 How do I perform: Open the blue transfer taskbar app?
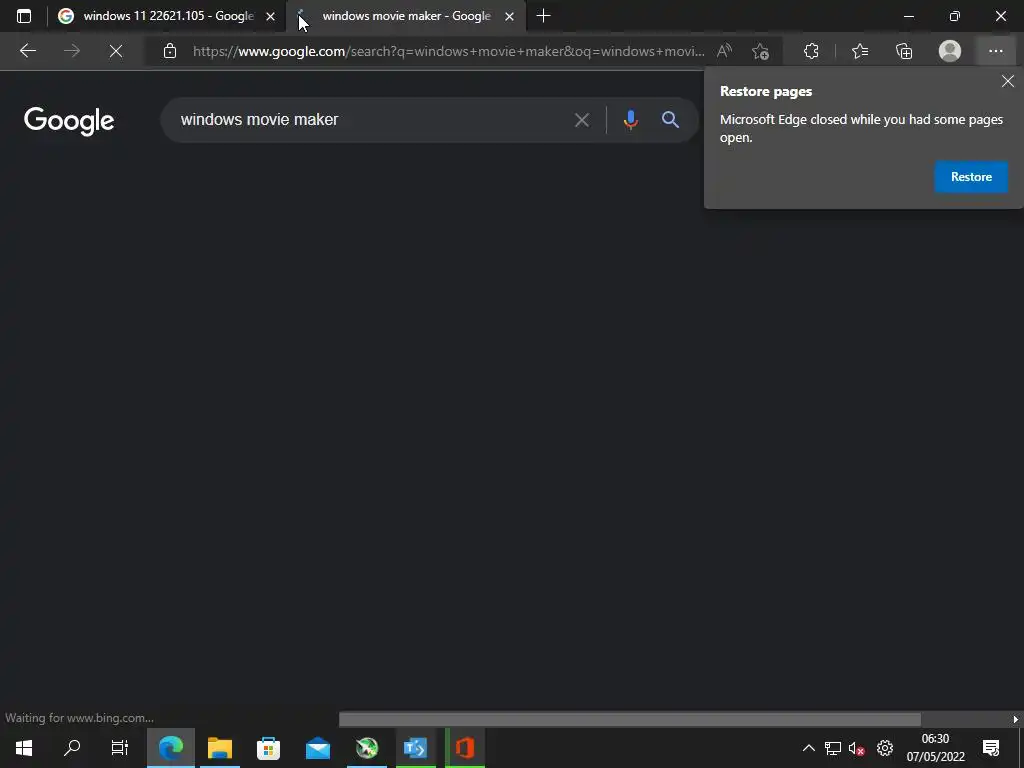415,748
